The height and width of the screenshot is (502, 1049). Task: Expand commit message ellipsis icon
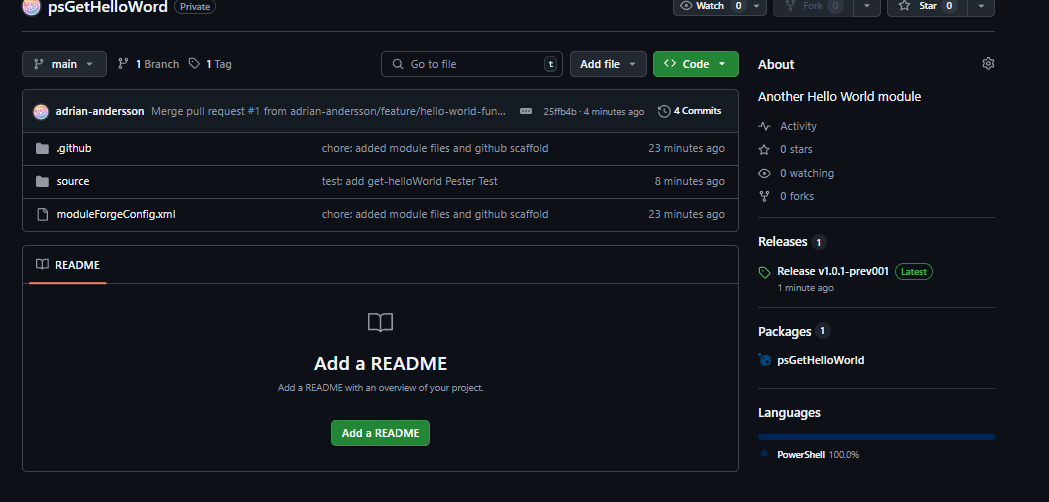tap(526, 111)
